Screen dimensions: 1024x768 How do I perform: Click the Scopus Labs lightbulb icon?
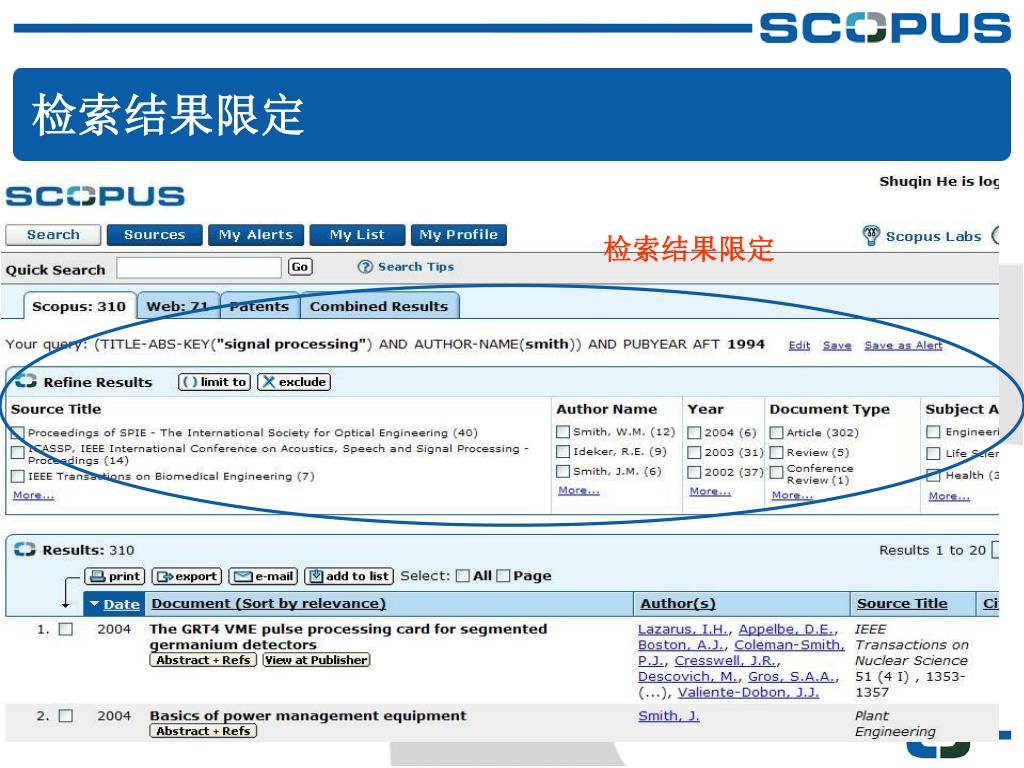click(871, 235)
